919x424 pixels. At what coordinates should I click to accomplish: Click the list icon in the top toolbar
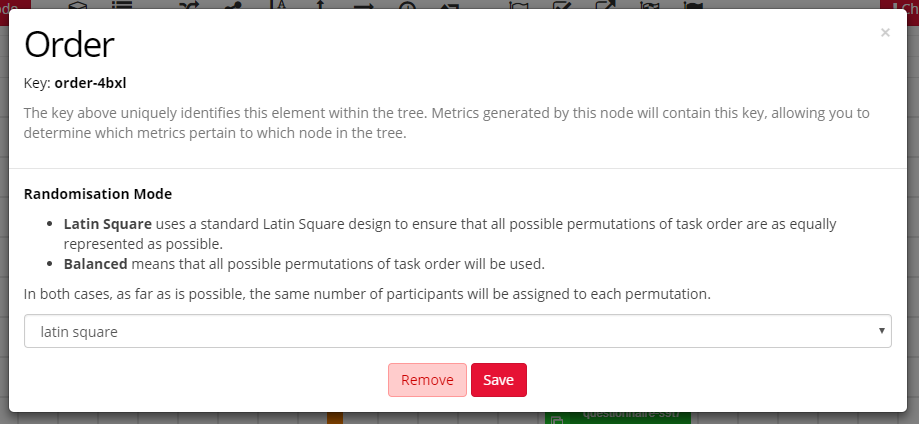122,4
